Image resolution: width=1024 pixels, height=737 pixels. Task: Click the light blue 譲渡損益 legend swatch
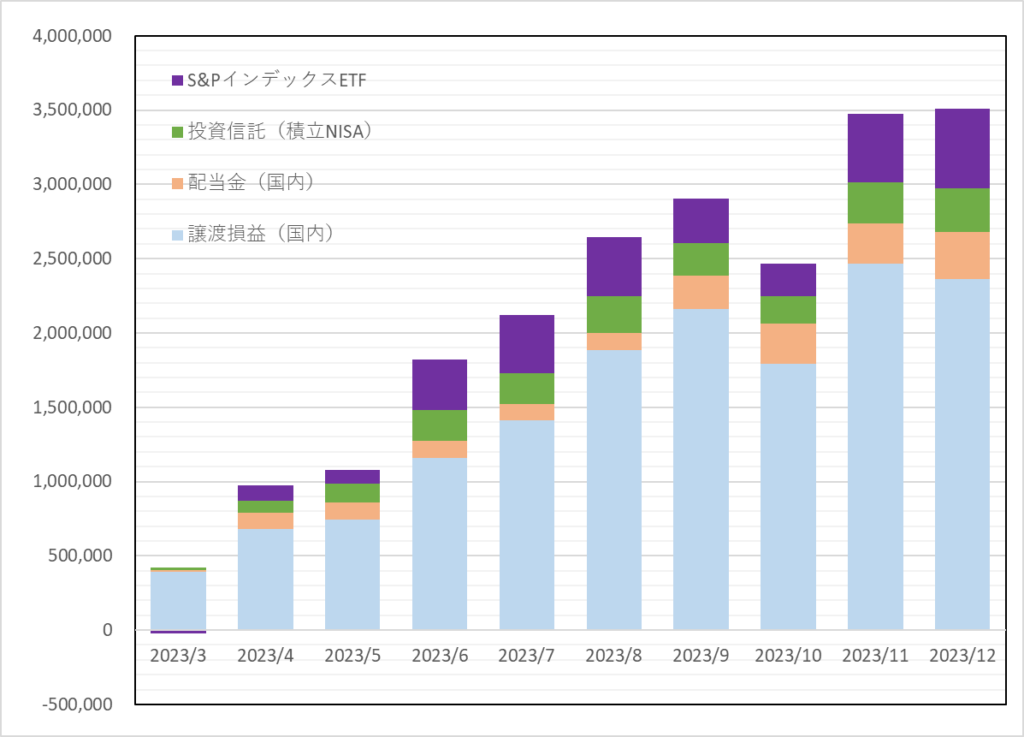[x=177, y=234]
